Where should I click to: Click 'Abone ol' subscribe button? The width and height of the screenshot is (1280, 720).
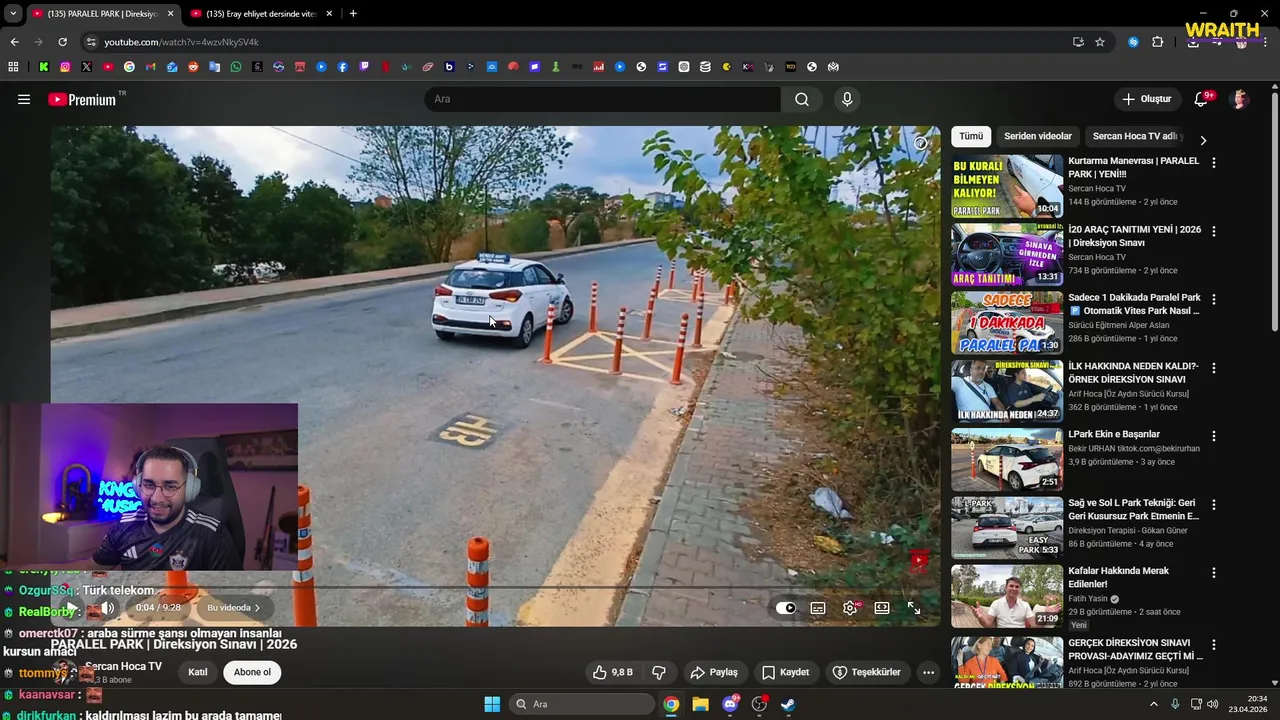(x=252, y=672)
